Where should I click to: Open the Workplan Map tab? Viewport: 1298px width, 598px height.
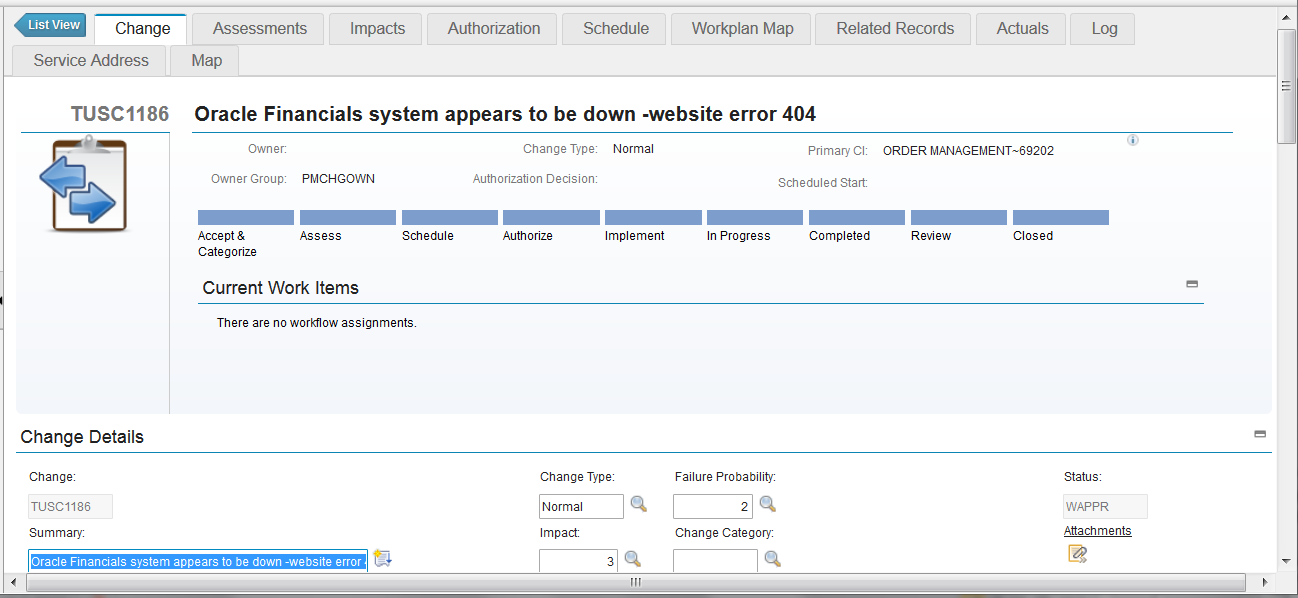click(x=742, y=29)
